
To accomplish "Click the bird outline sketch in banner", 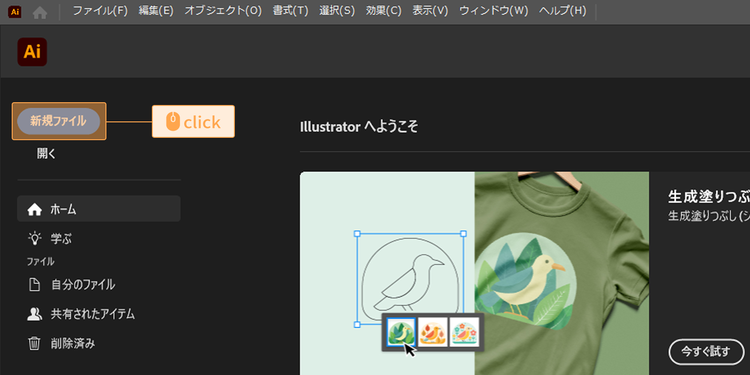I will tap(410, 279).
